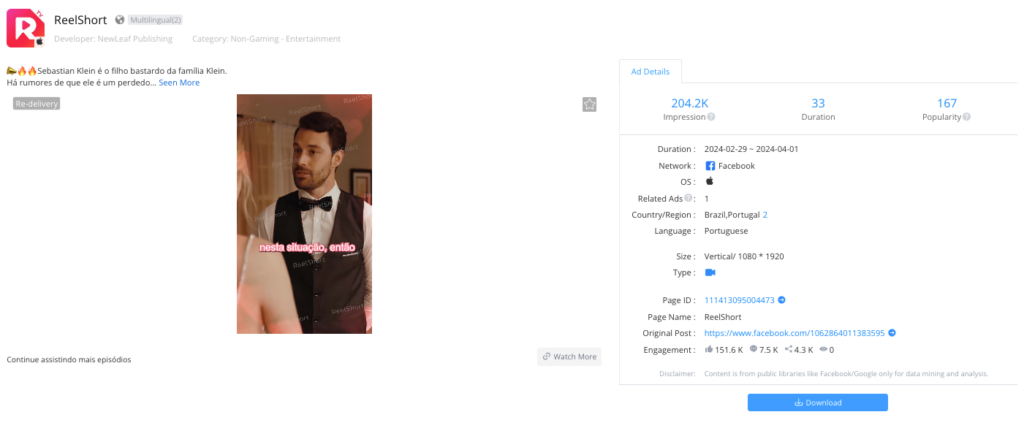
Task: Click the Related Ads help icon
Action: point(688,198)
